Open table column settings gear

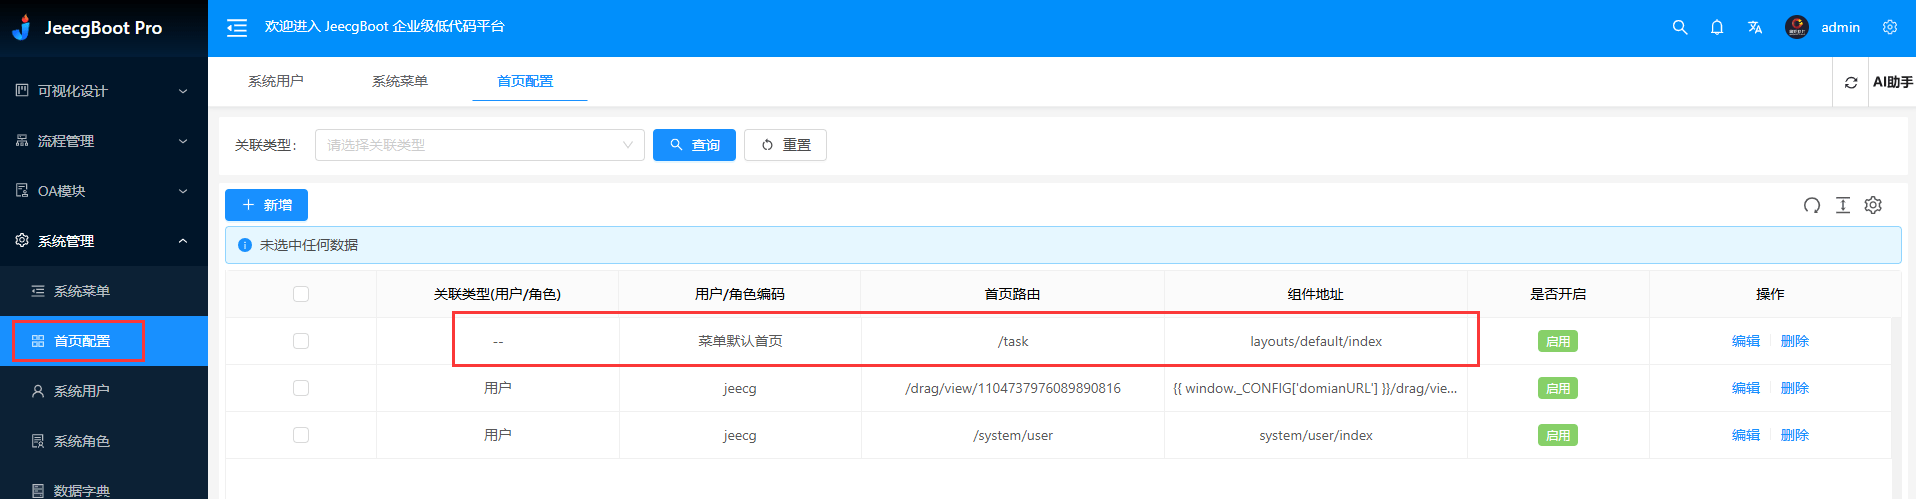point(1873,205)
